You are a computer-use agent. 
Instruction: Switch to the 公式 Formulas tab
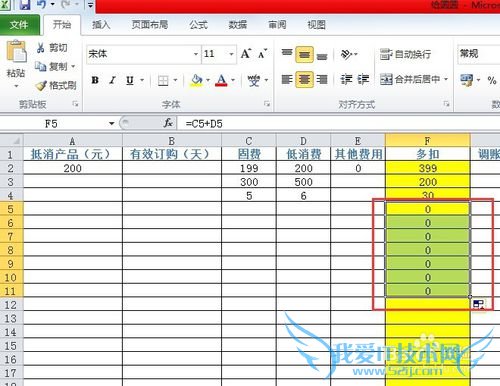(198, 25)
